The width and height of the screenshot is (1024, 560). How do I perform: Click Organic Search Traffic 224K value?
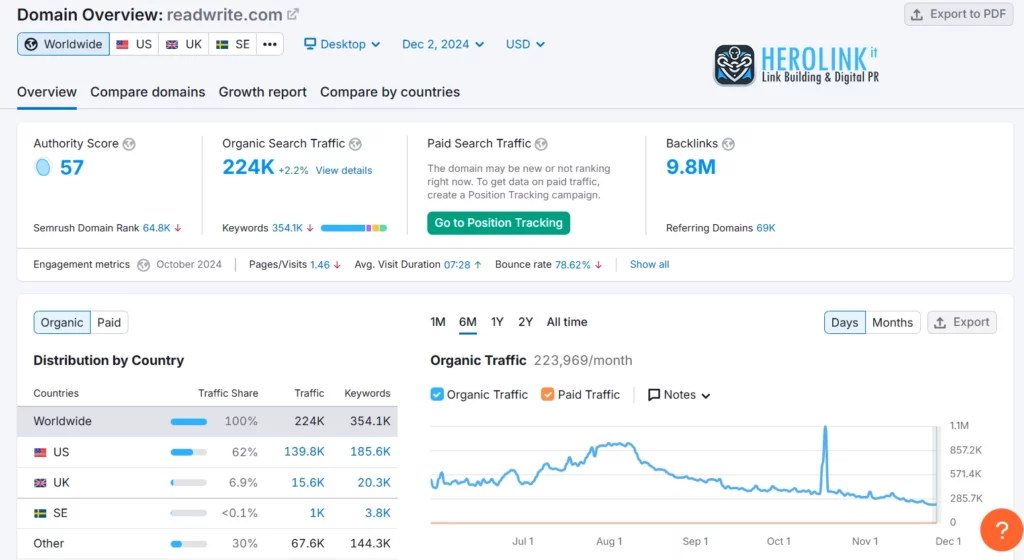pyautogui.click(x=248, y=167)
